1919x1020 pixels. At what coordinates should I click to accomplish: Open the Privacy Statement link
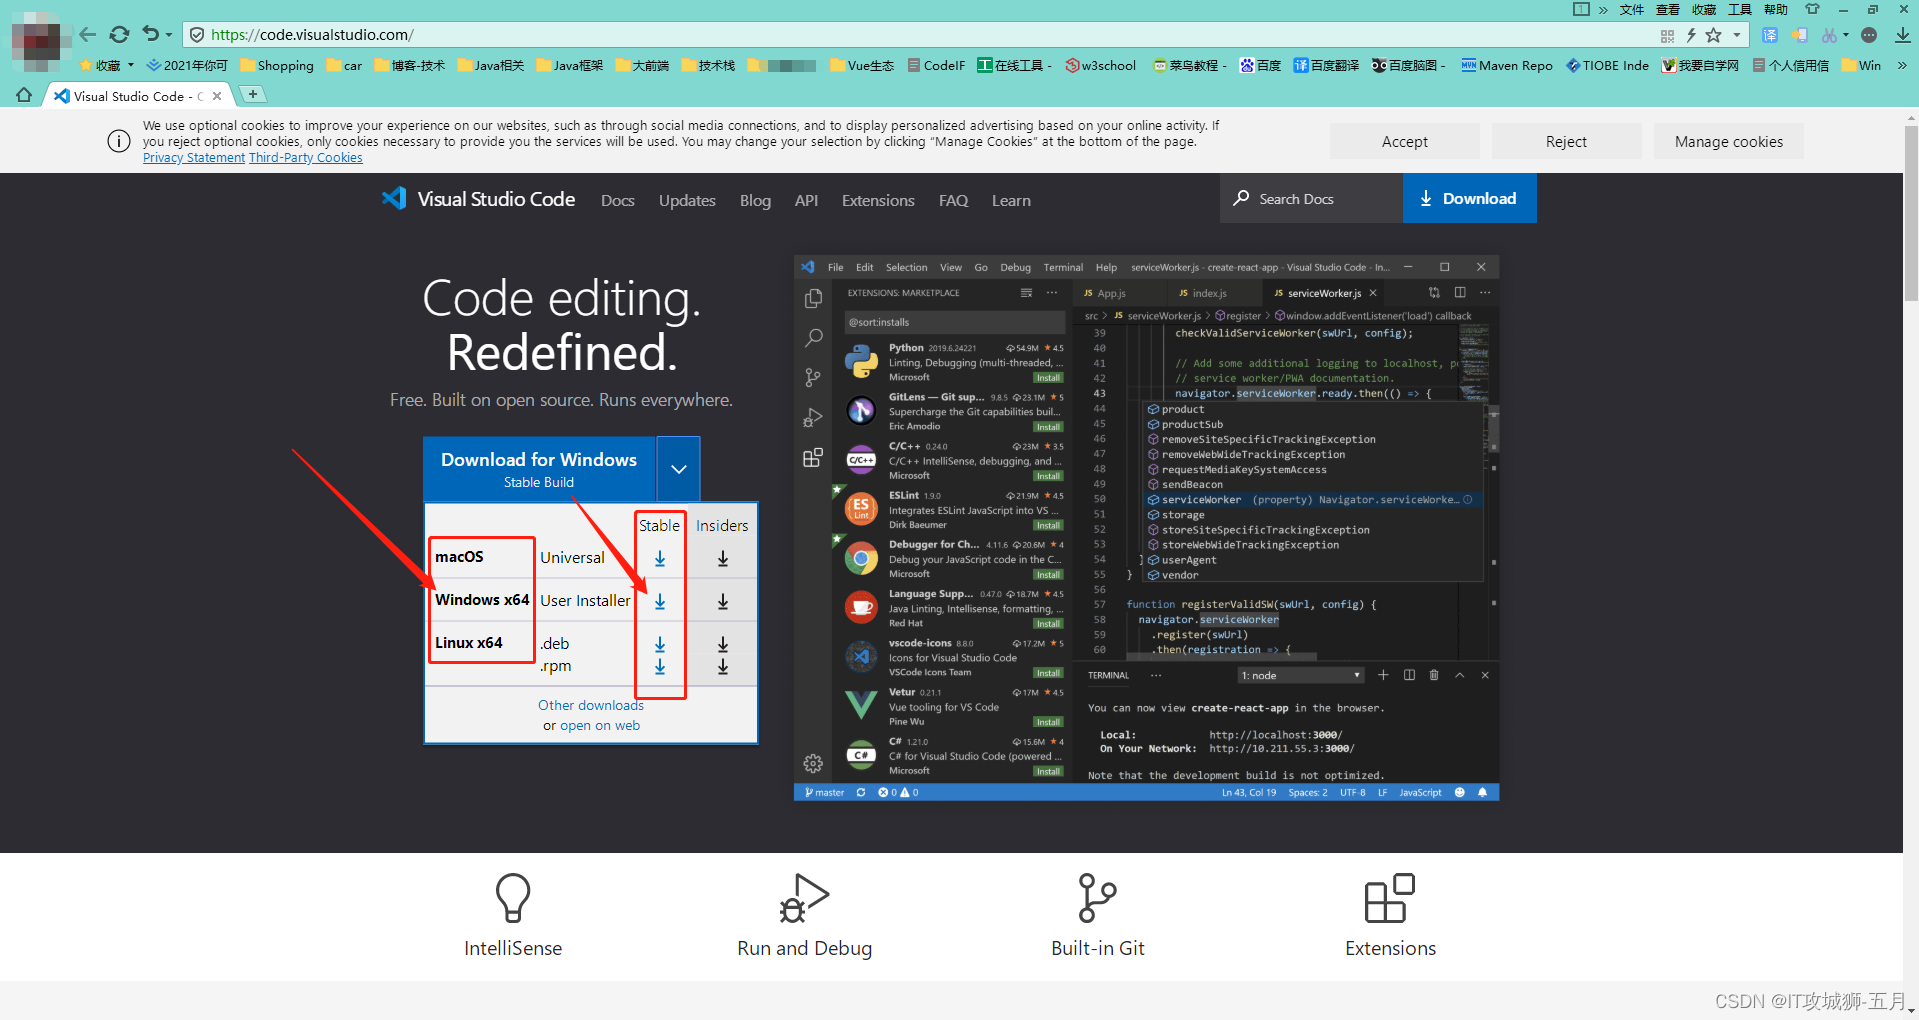click(194, 158)
